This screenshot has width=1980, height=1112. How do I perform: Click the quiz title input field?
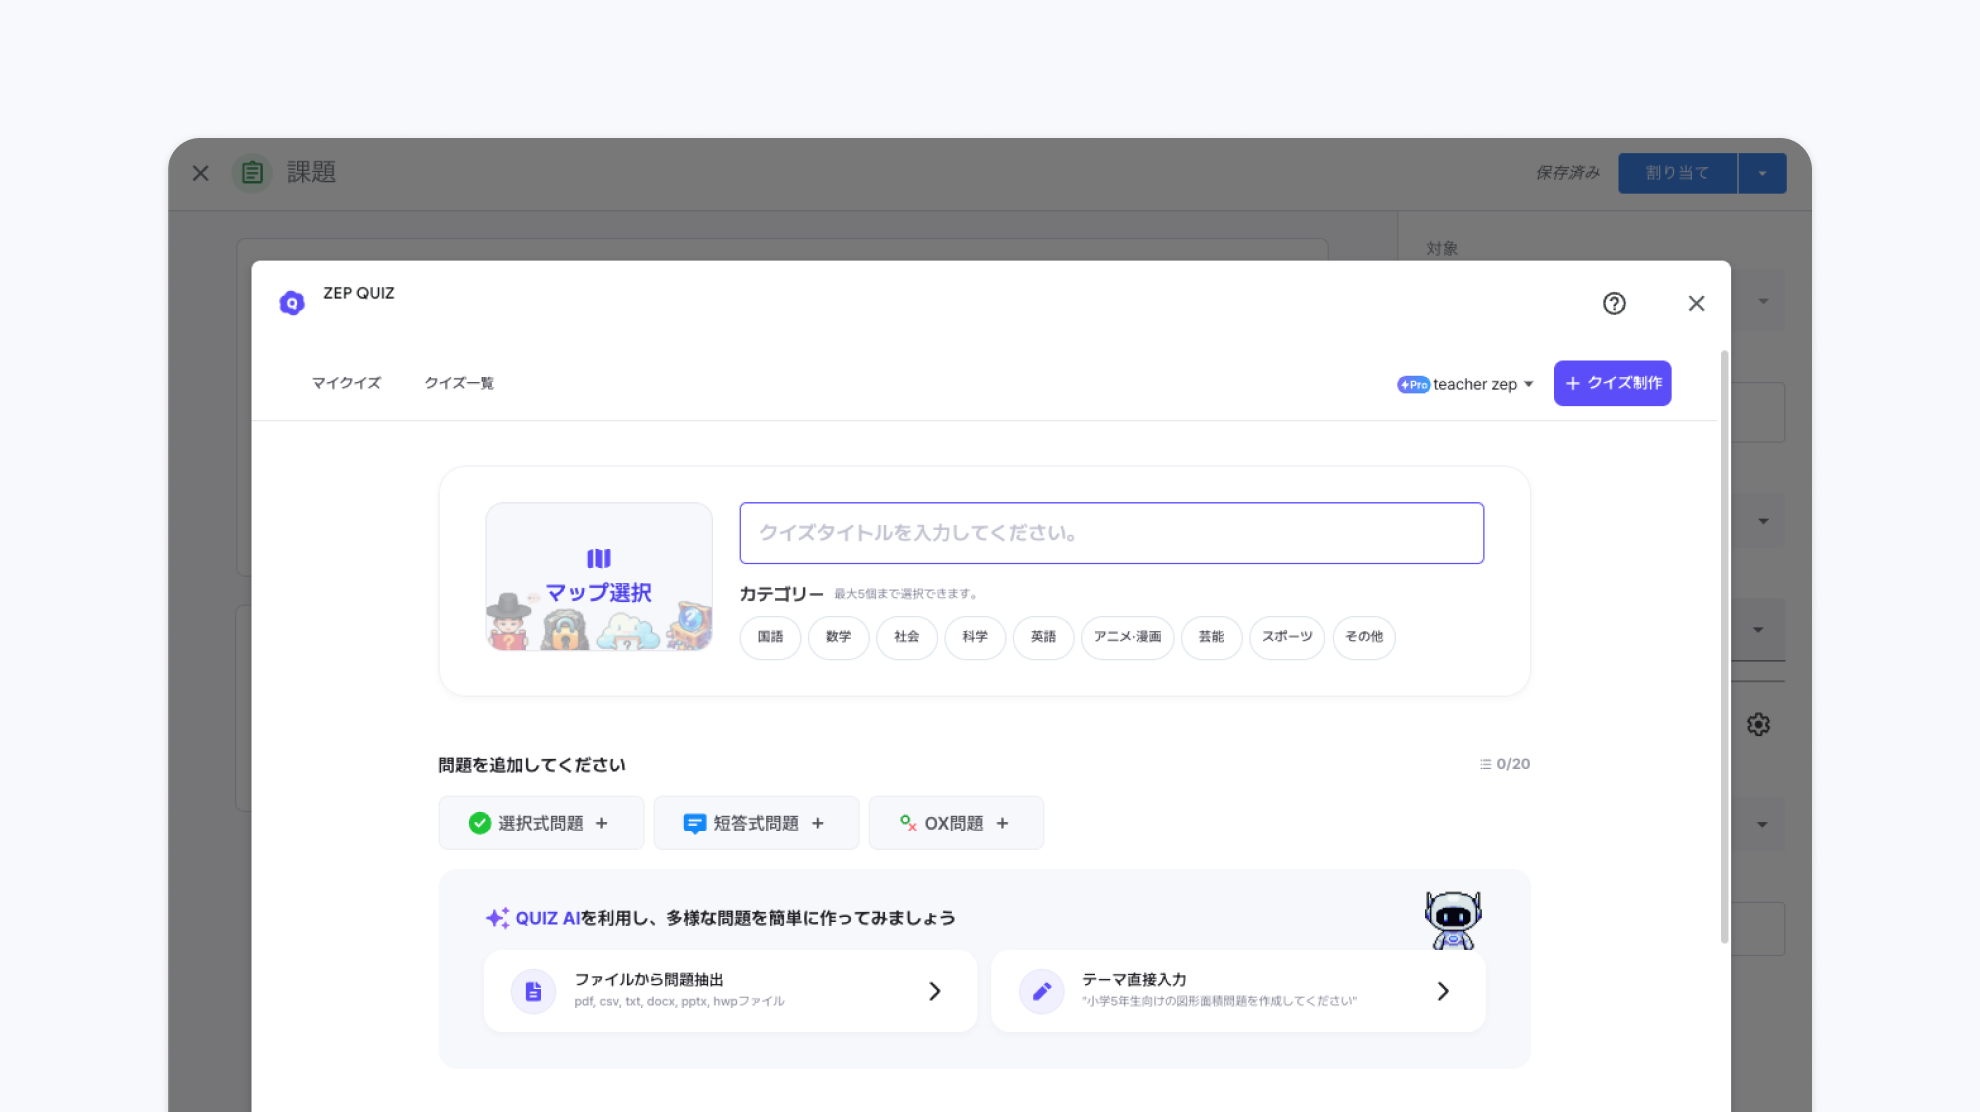click(1111, 533)
